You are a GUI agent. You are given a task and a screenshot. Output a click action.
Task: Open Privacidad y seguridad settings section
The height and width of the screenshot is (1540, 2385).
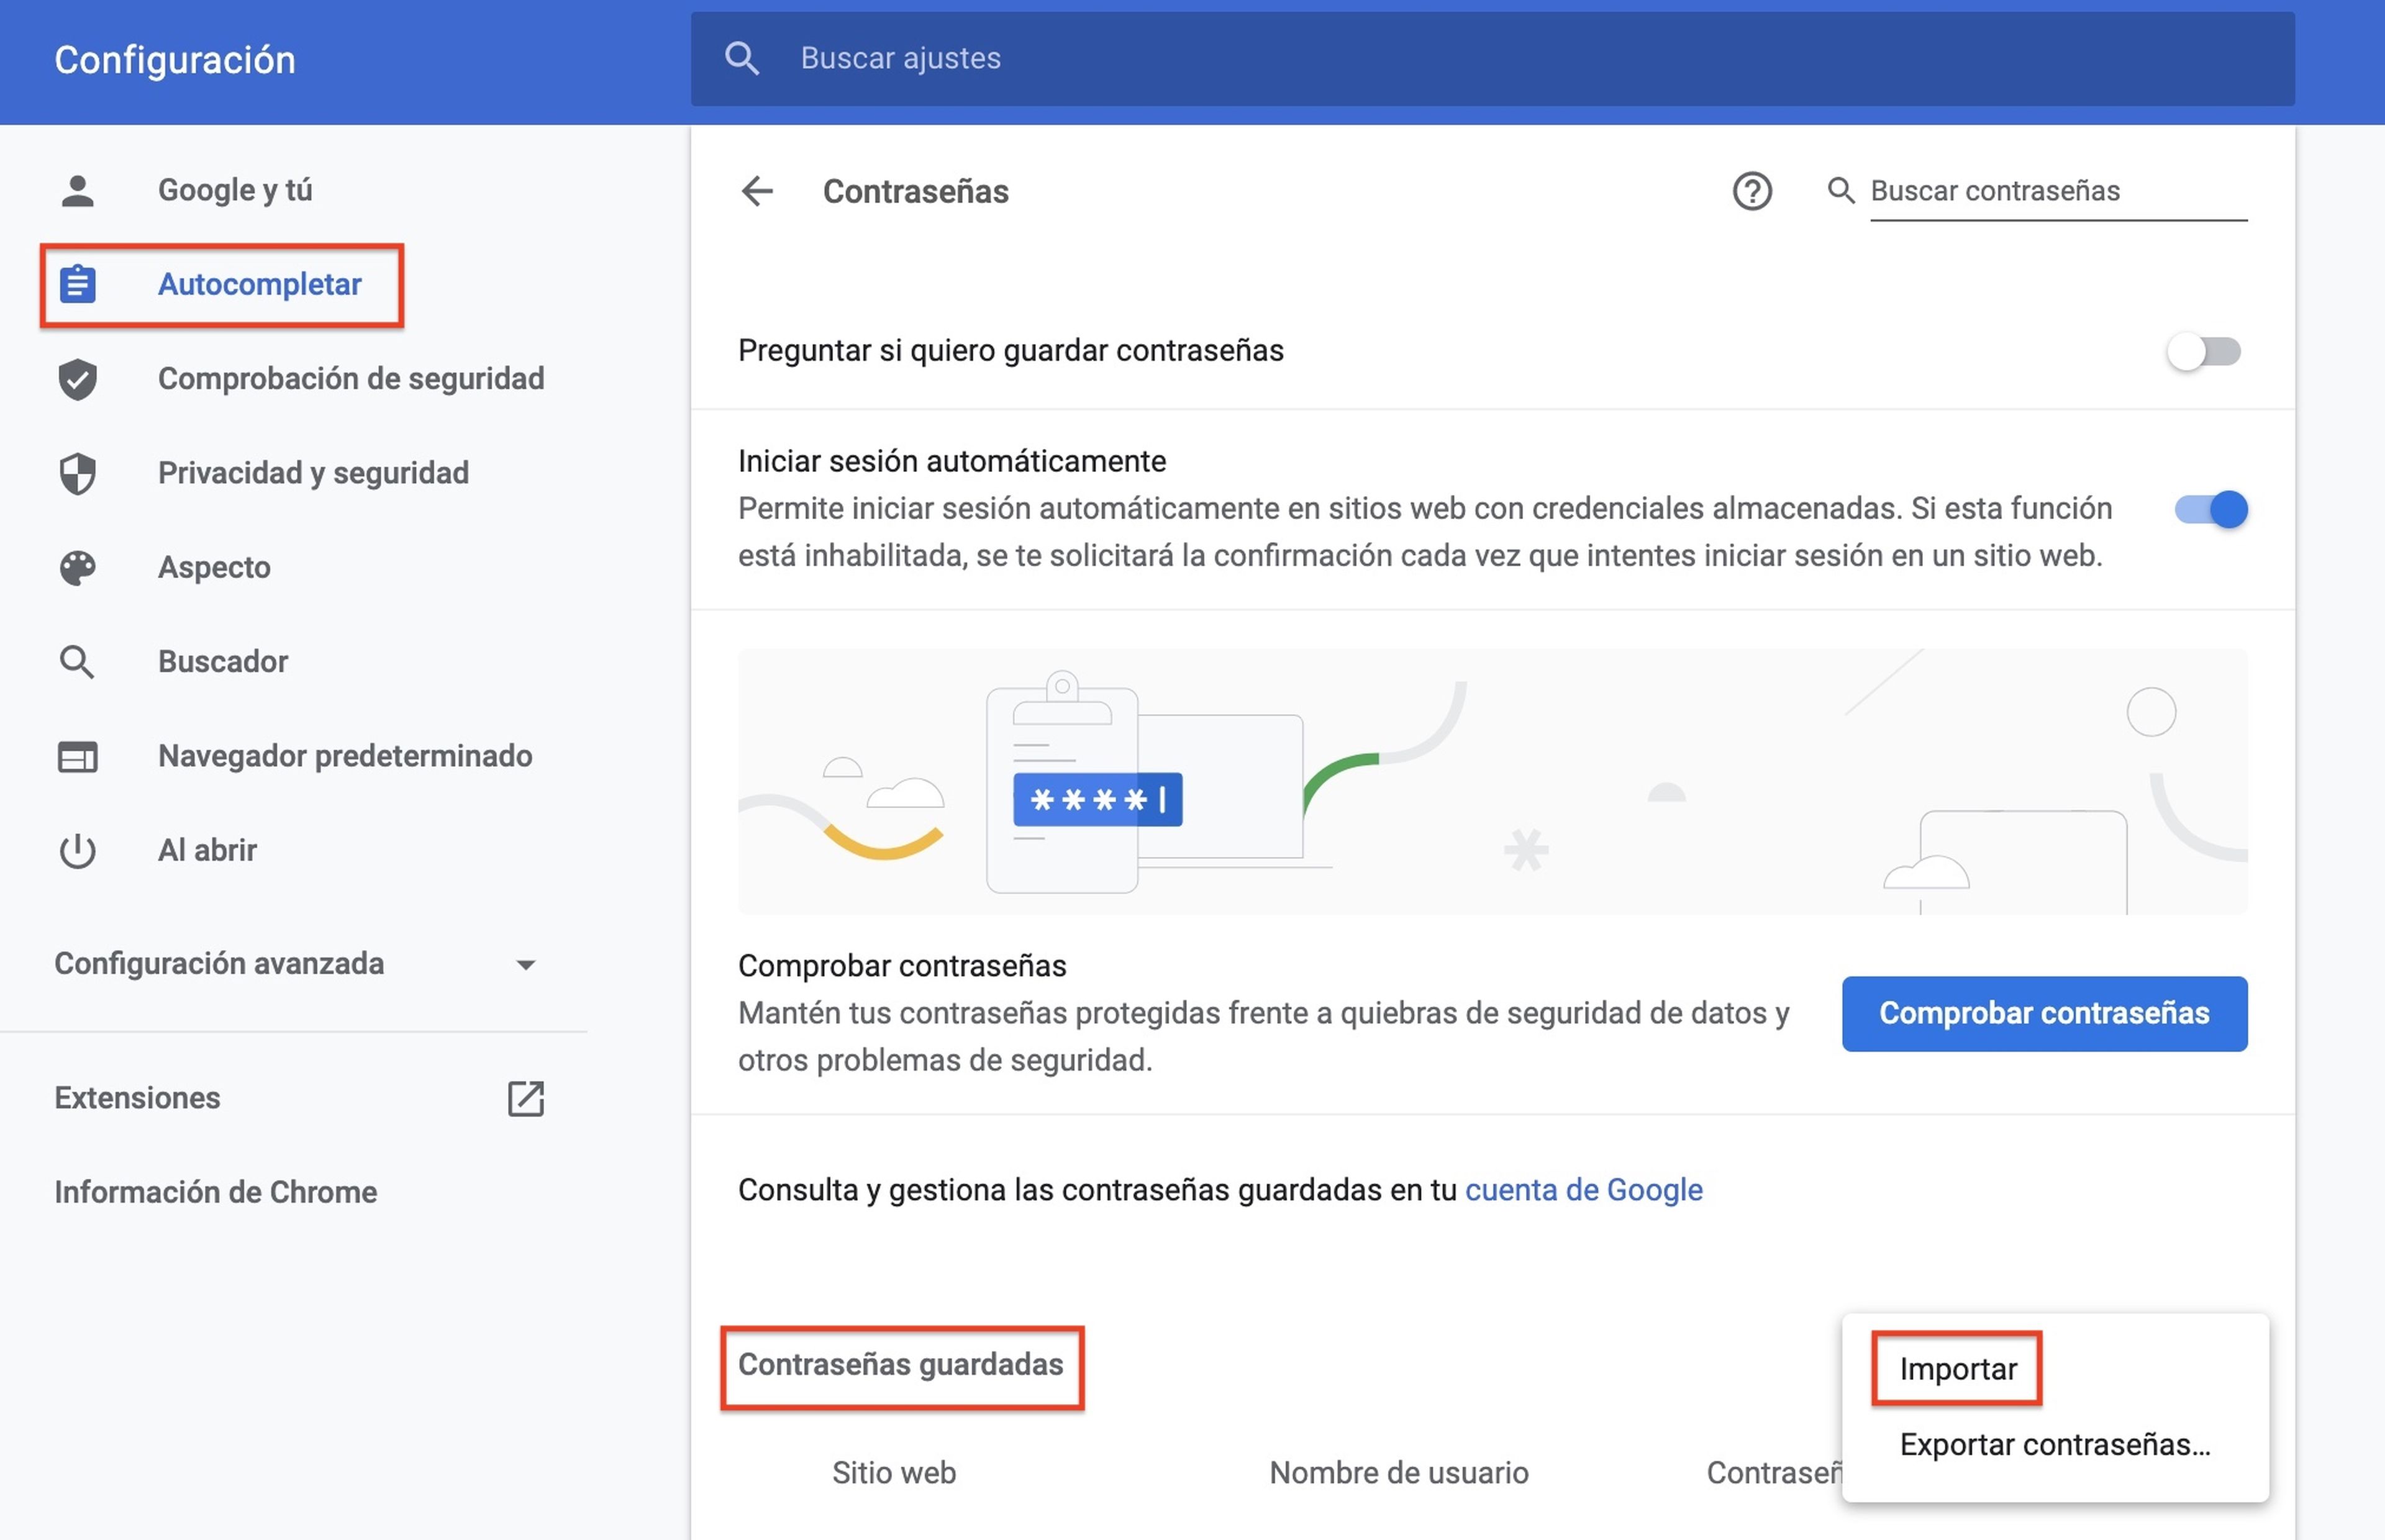(313, 473)
